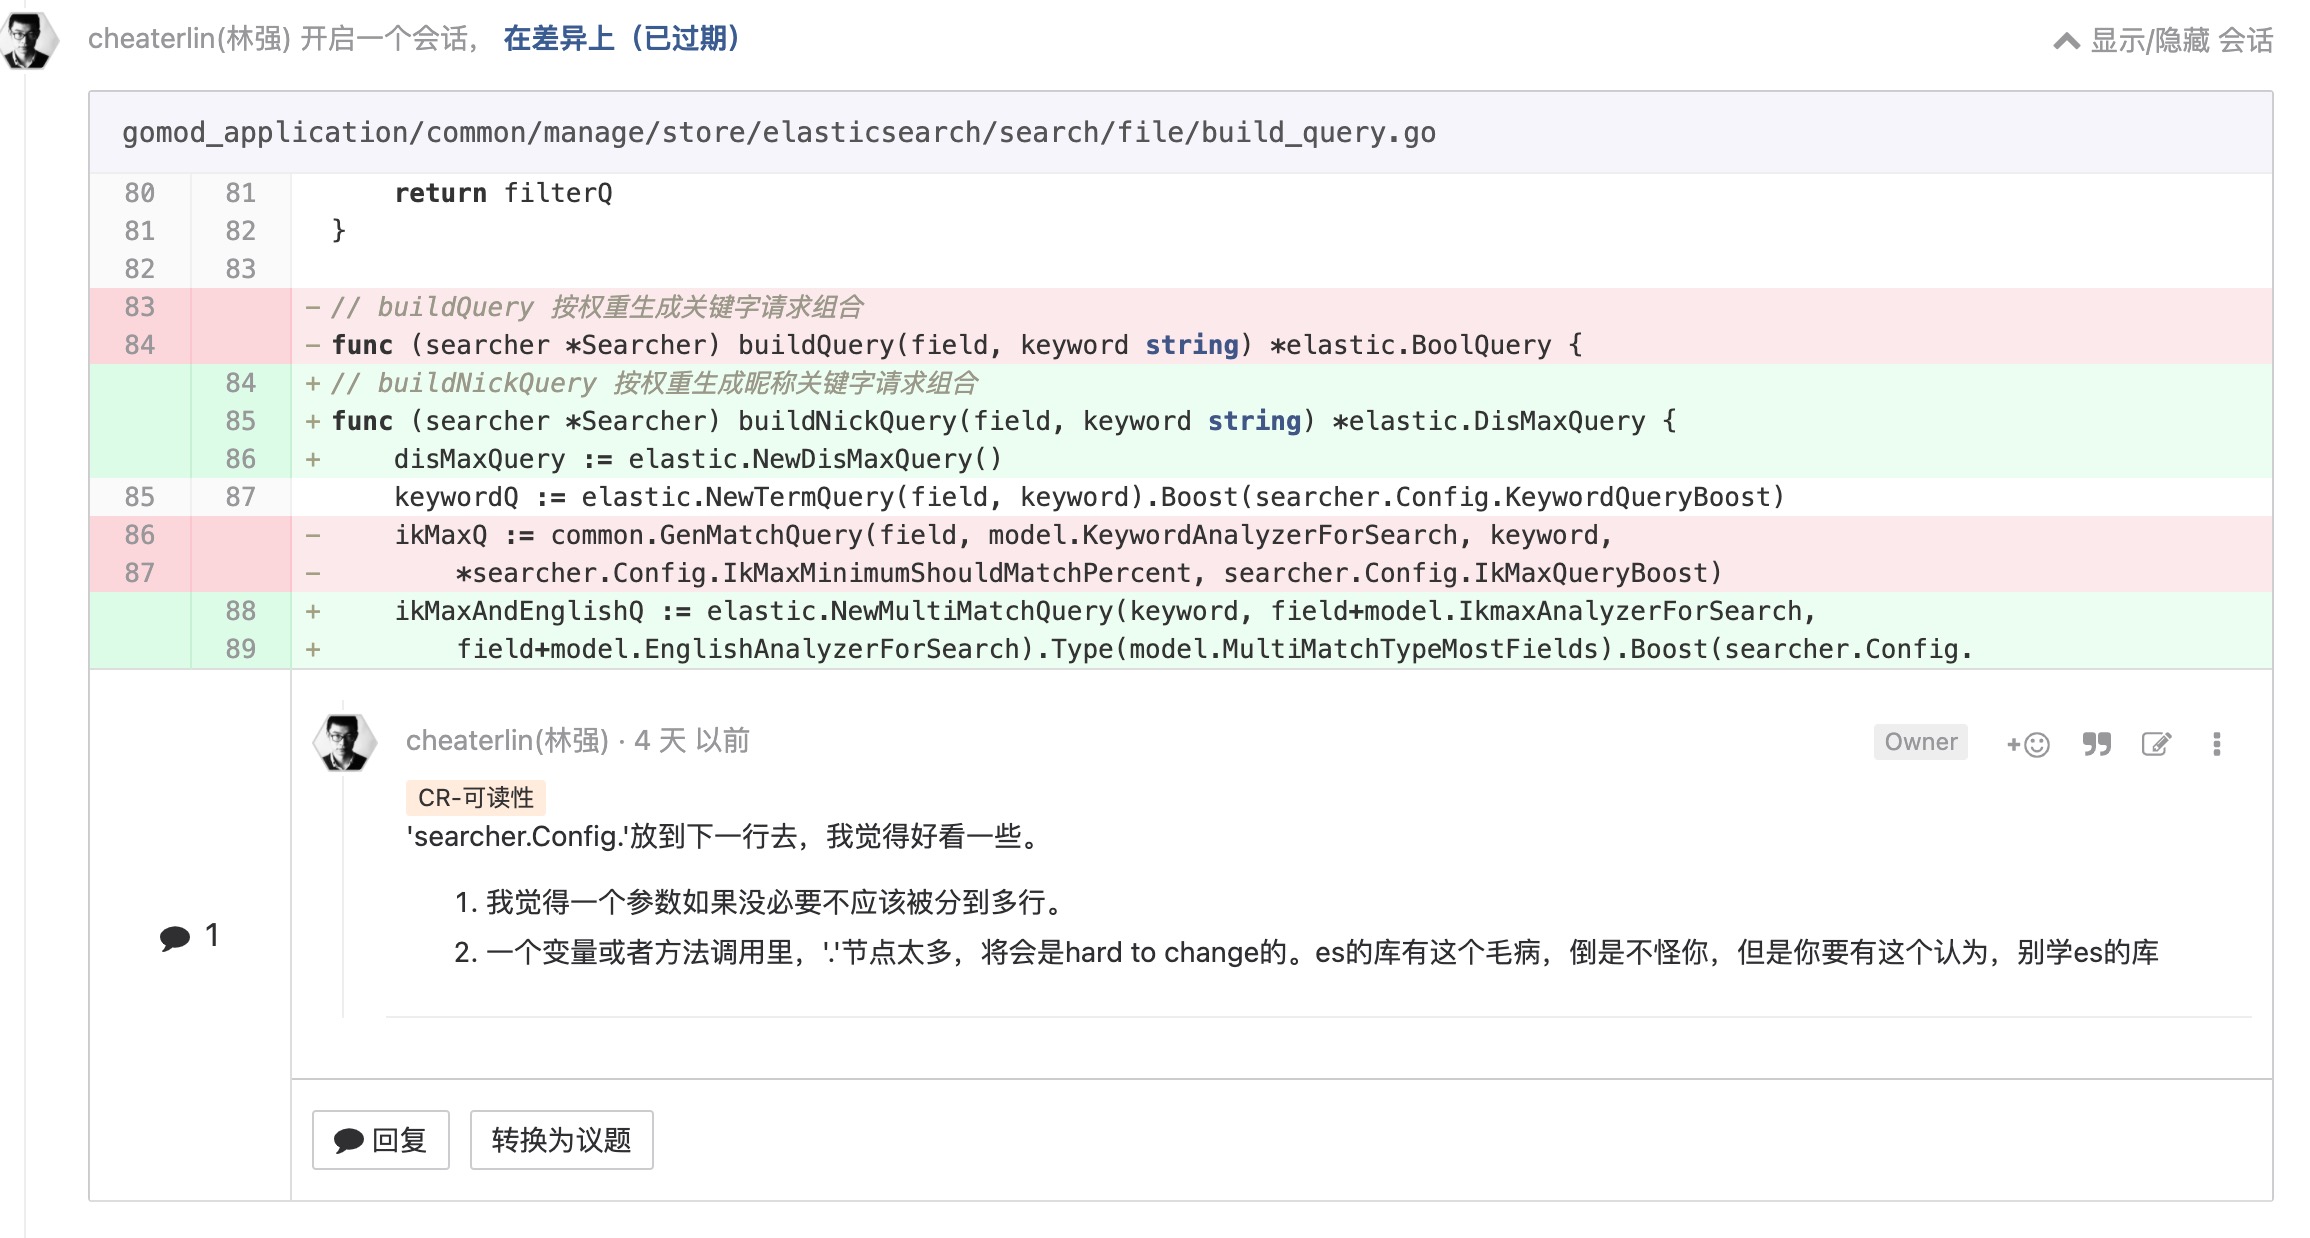Click the 'return filterQ' code line
2310x1238 pixels.
(503, 193)
